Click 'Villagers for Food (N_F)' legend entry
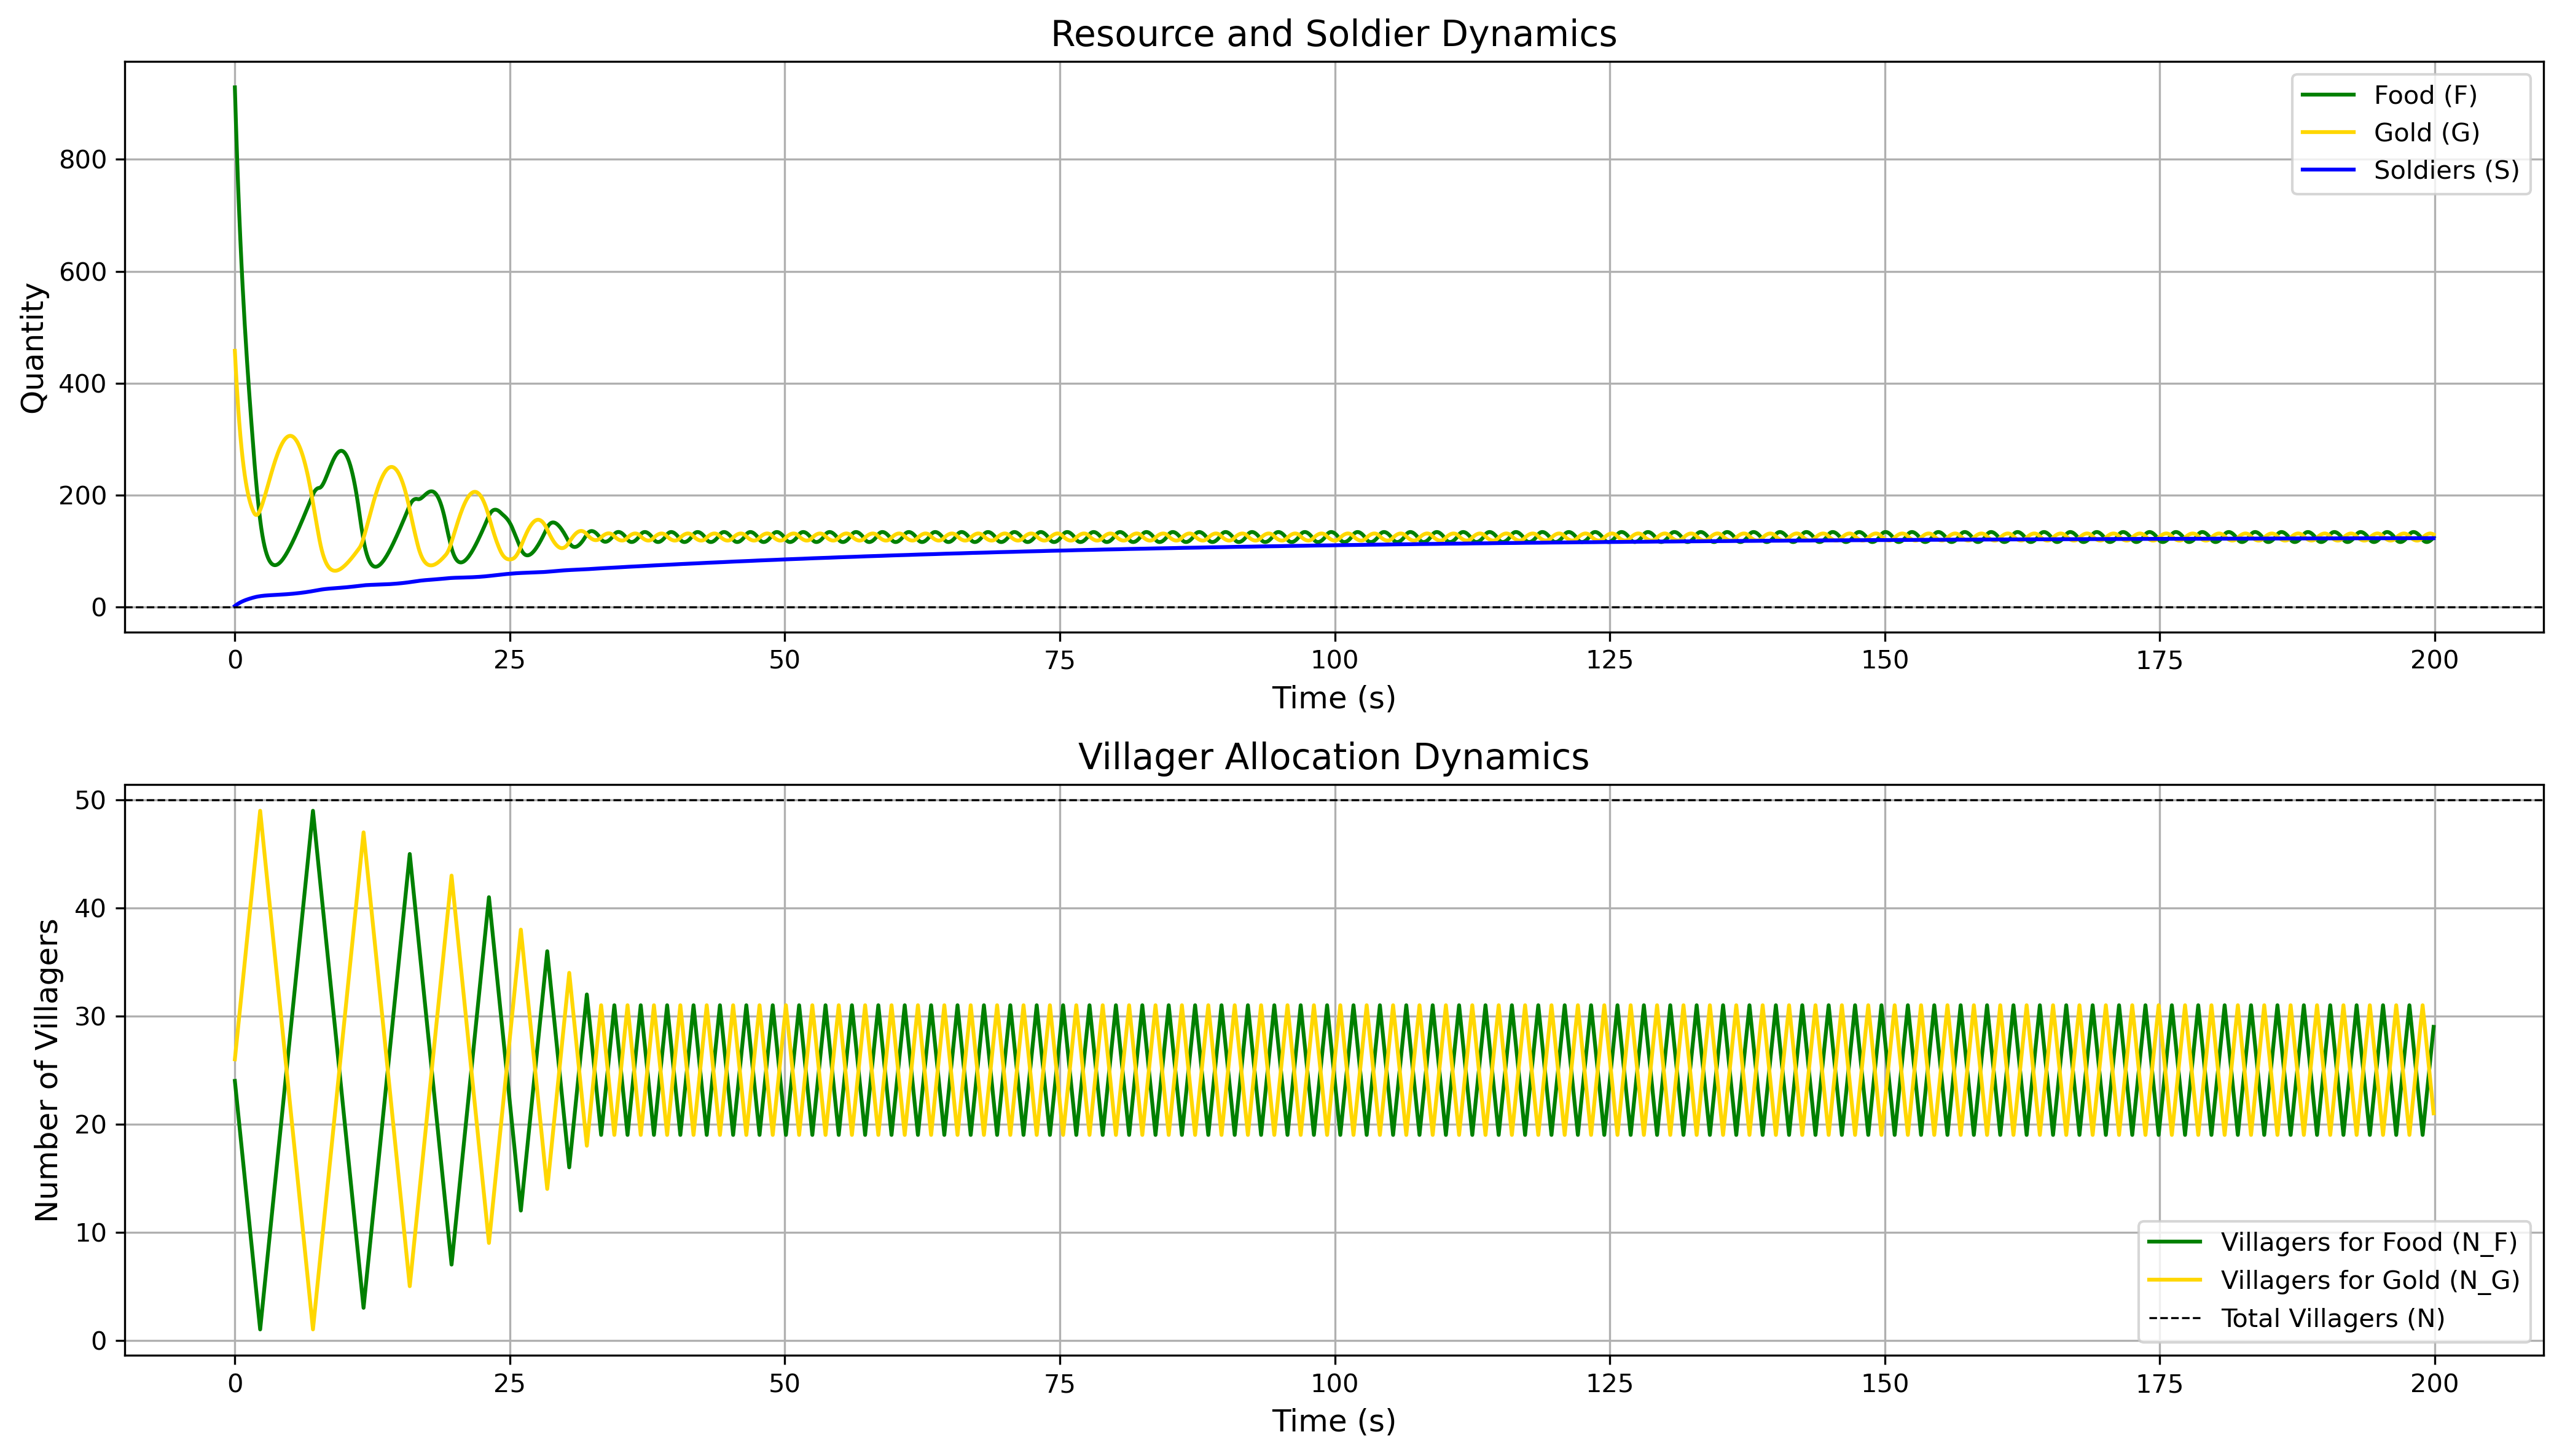The image size is (2562, 1456). click(2368, 1242)
